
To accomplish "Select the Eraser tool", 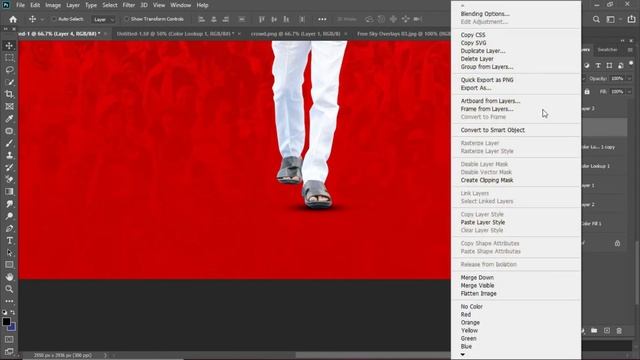I will [x=9, y=179].
